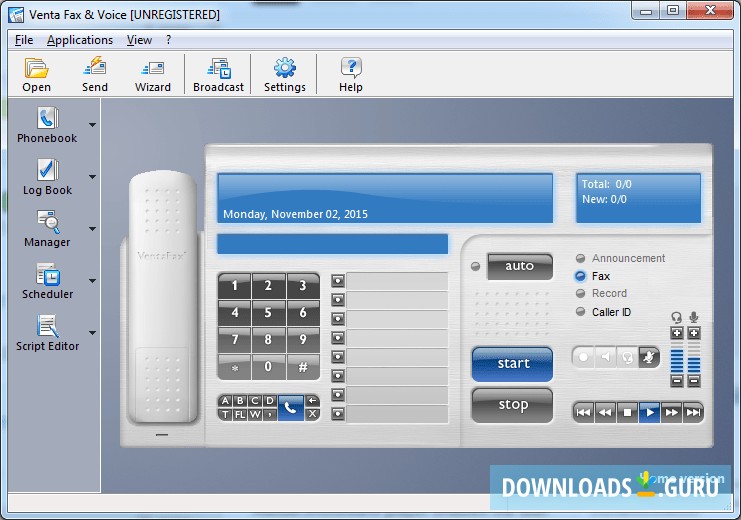Open the Script Editor from the sidebar
741x520 pixels.
click(x=47, y=333)
